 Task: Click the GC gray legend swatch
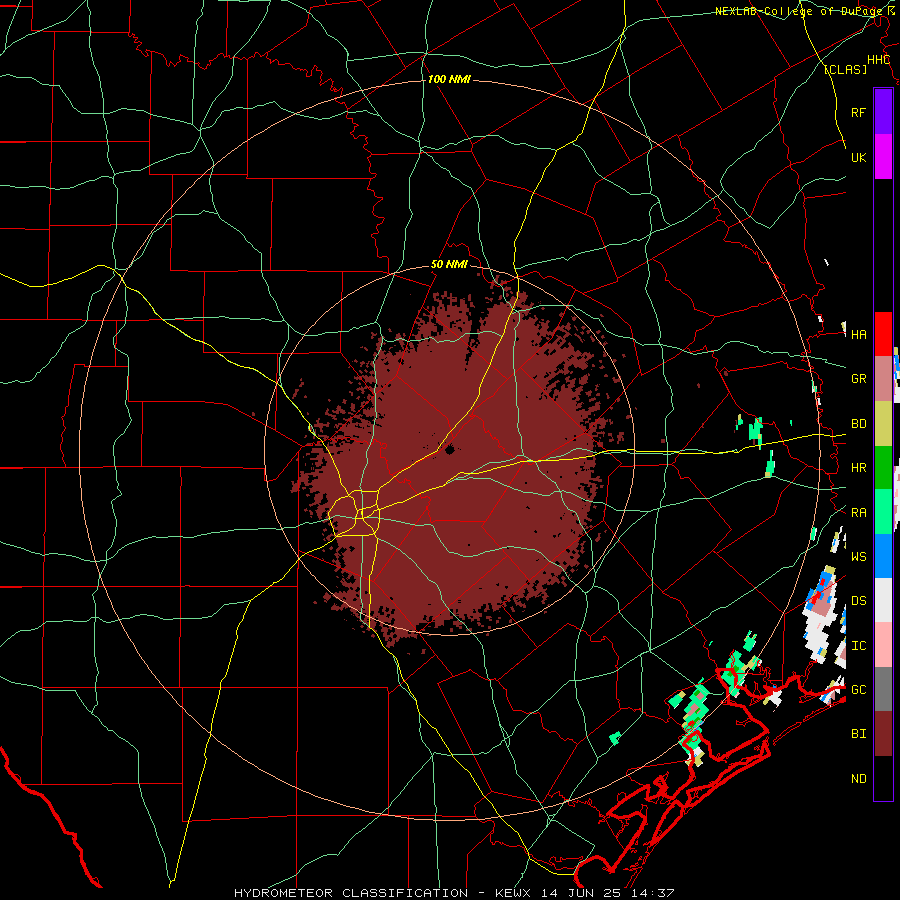click(883, 689)
